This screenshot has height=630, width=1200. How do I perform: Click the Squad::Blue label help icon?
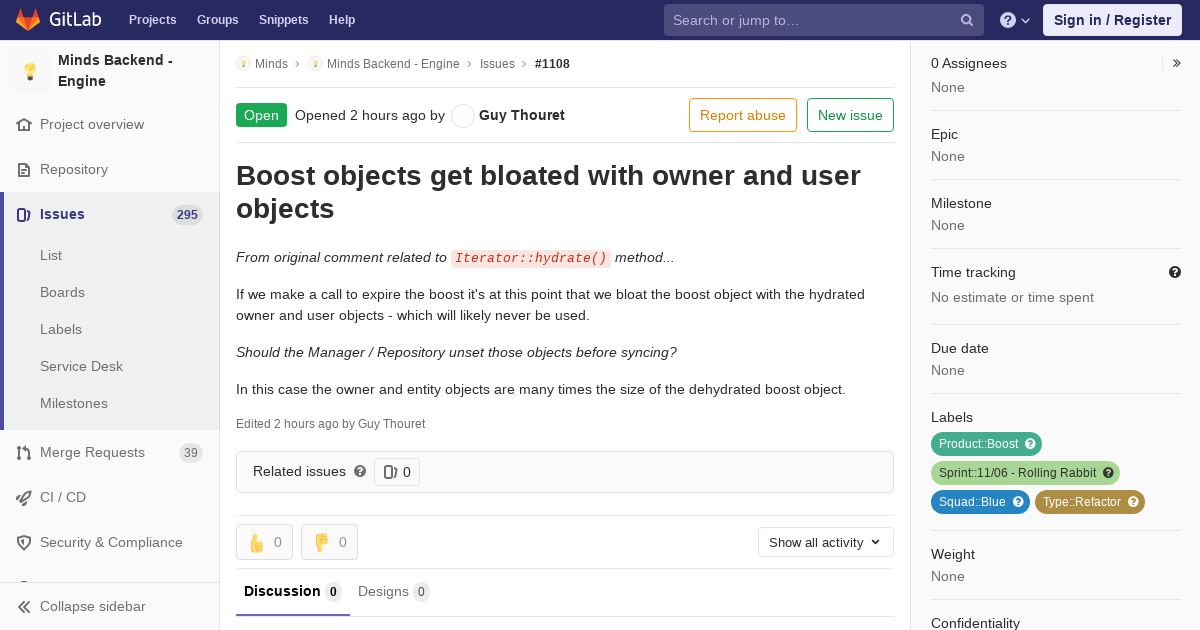coord(1019,502)
